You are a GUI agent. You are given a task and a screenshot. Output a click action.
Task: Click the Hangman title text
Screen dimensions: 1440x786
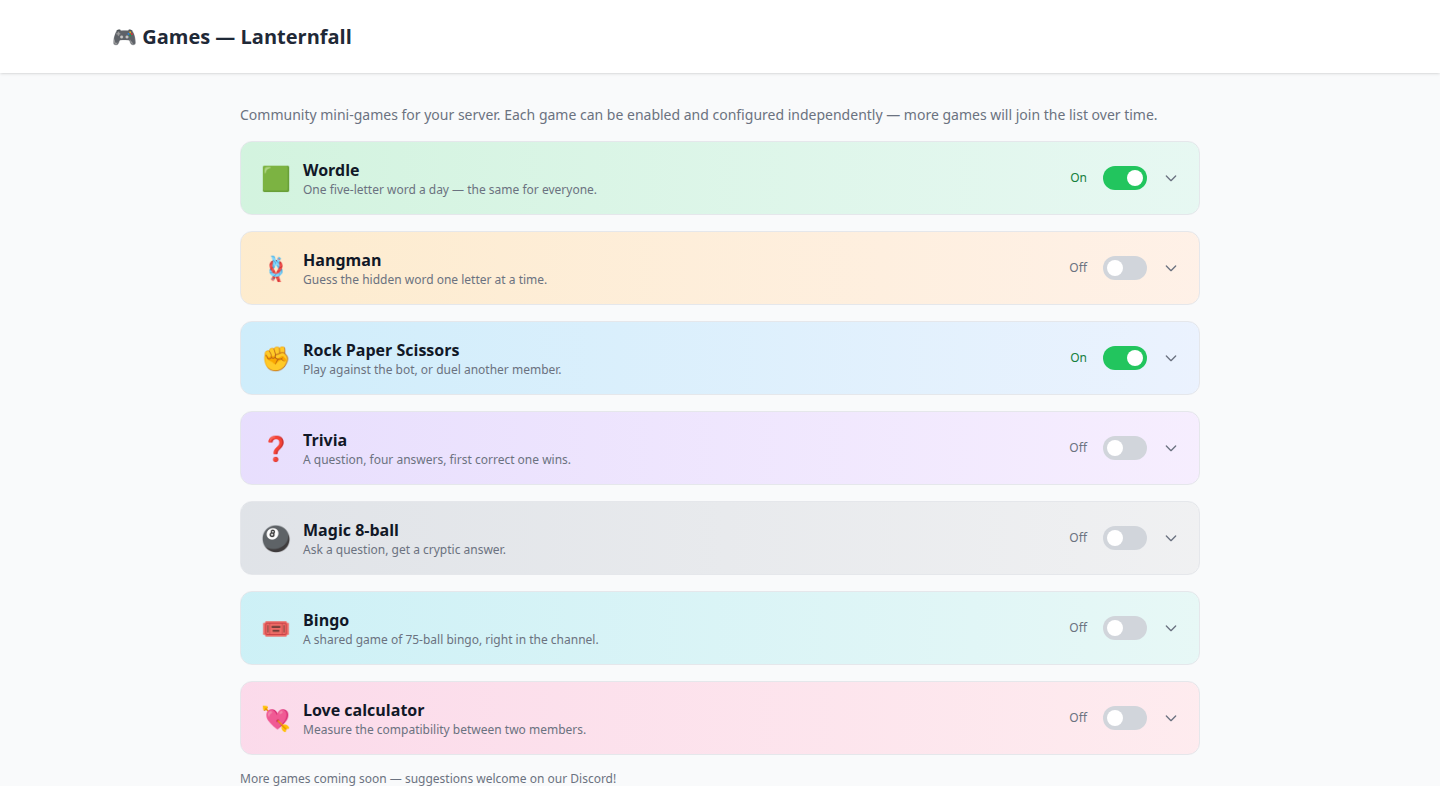pyautogui.click(x=342, y=260)
